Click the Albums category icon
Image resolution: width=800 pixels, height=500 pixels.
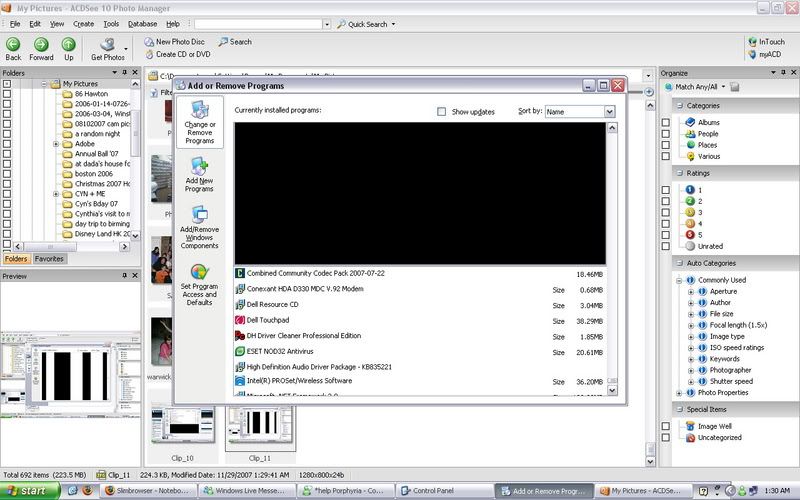(690, 122)
